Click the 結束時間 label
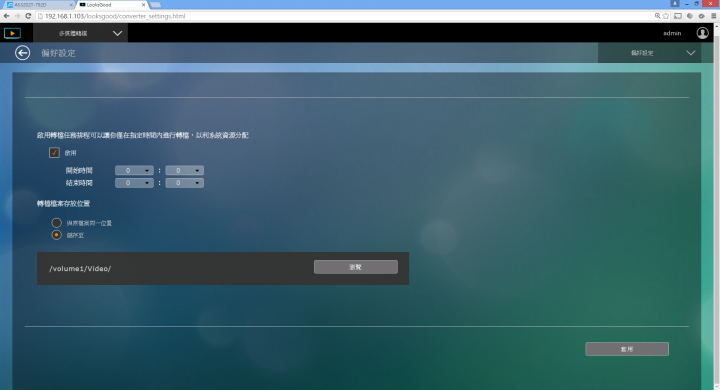 point(79,183)
